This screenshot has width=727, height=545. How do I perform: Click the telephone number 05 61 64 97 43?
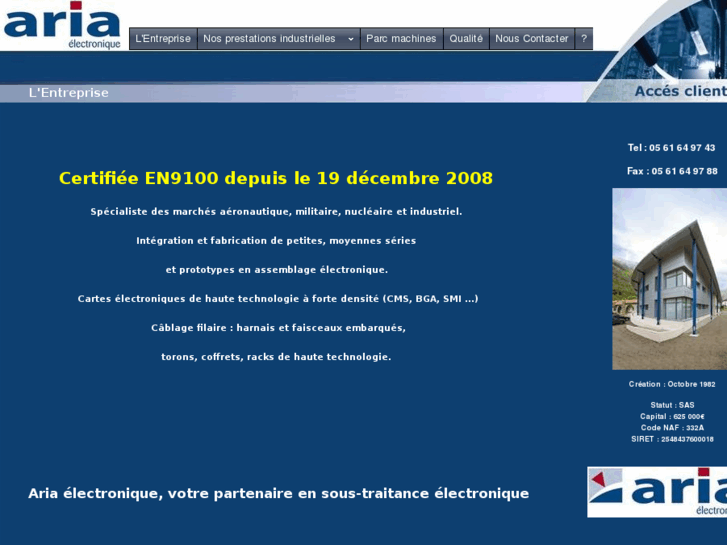pos(682,148)
